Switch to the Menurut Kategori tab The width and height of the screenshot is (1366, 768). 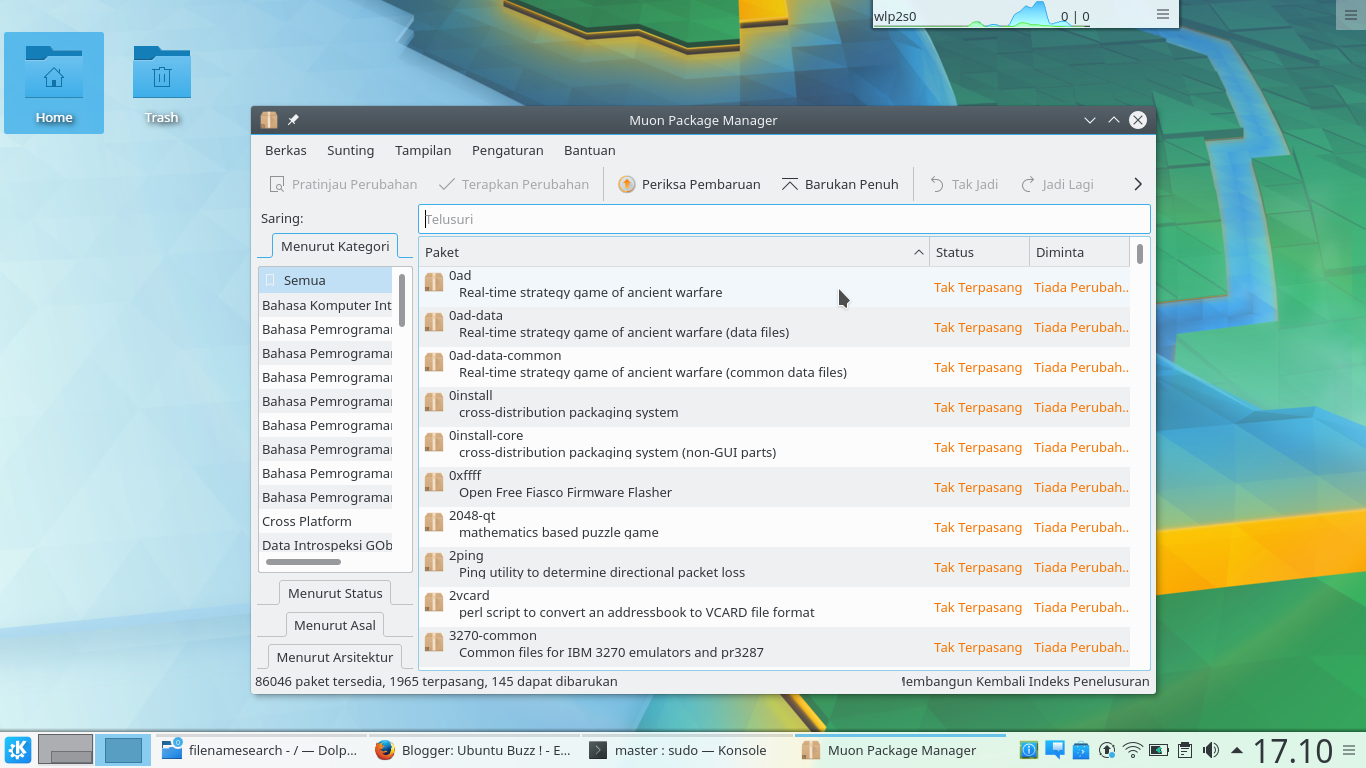click(x=335, y=246)
